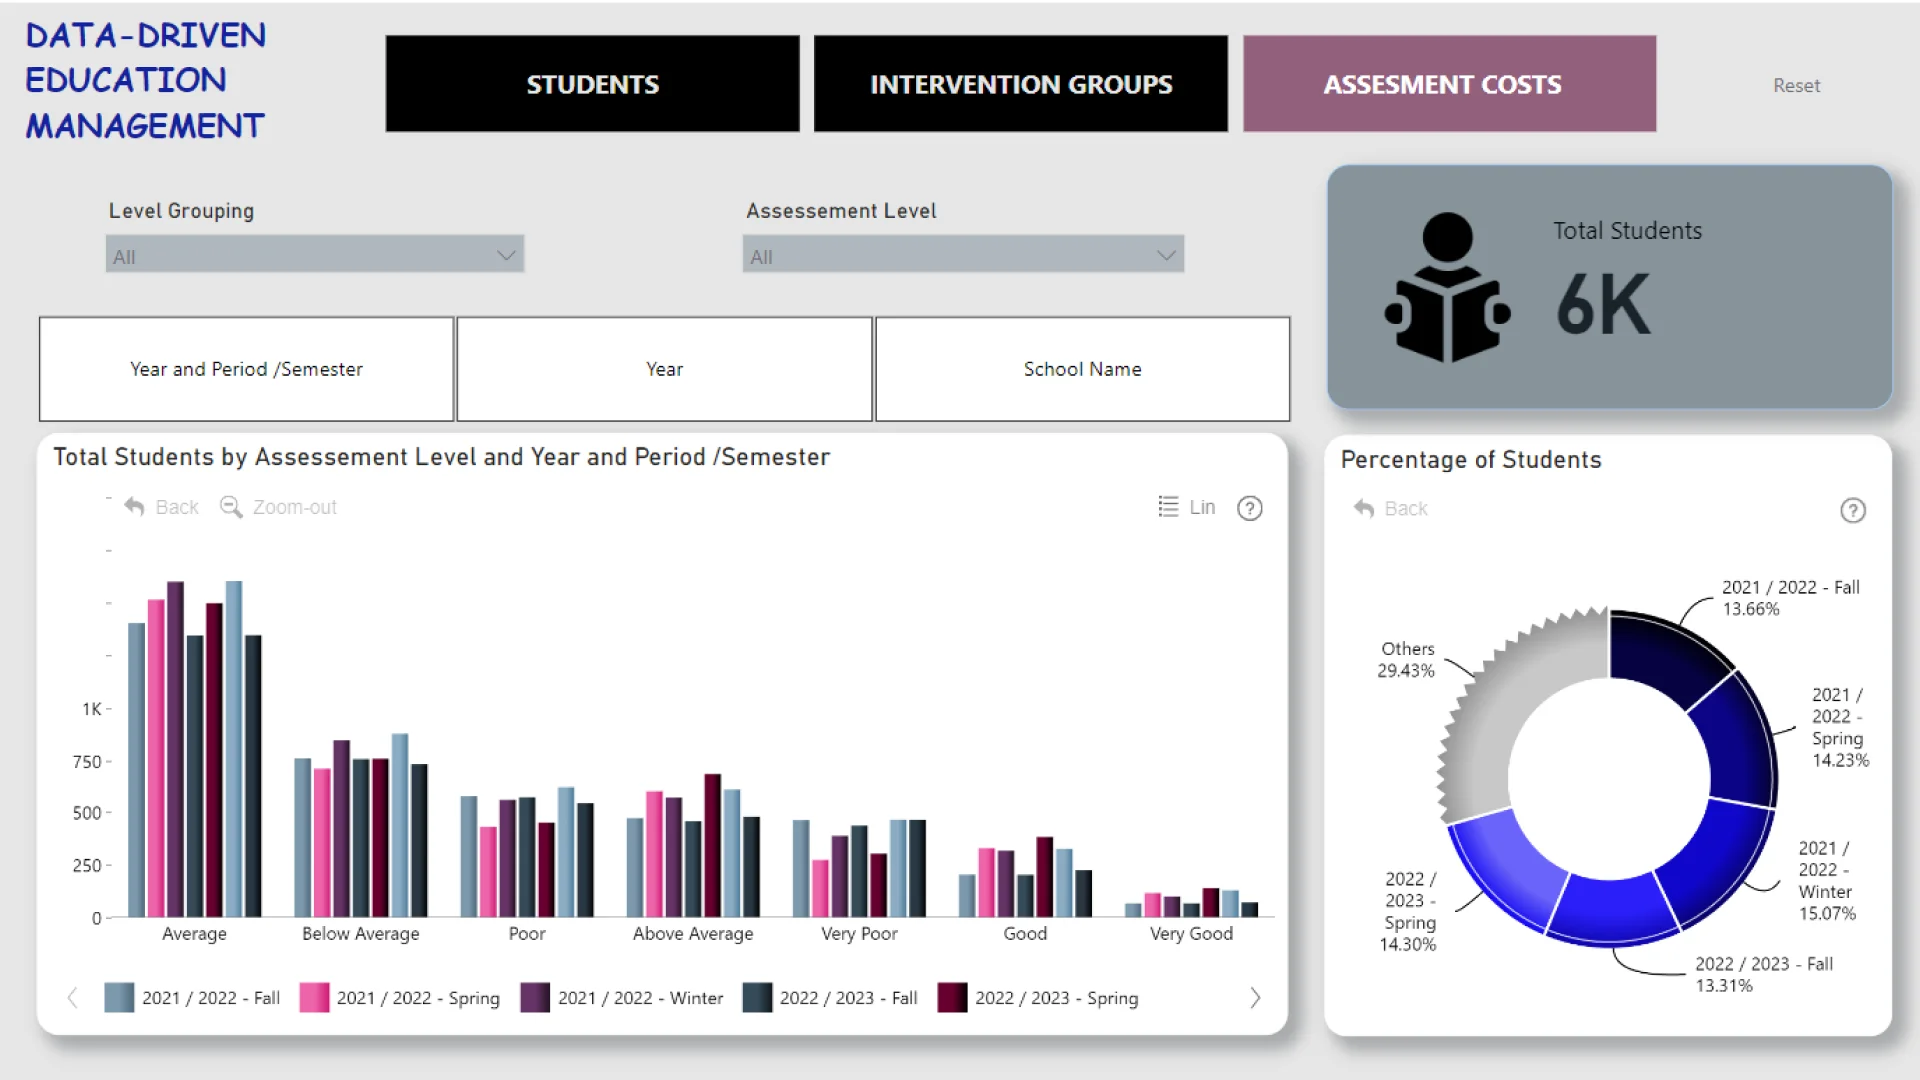
Task: Click the 6K total students value
Action: click(x=1603, y=305)
